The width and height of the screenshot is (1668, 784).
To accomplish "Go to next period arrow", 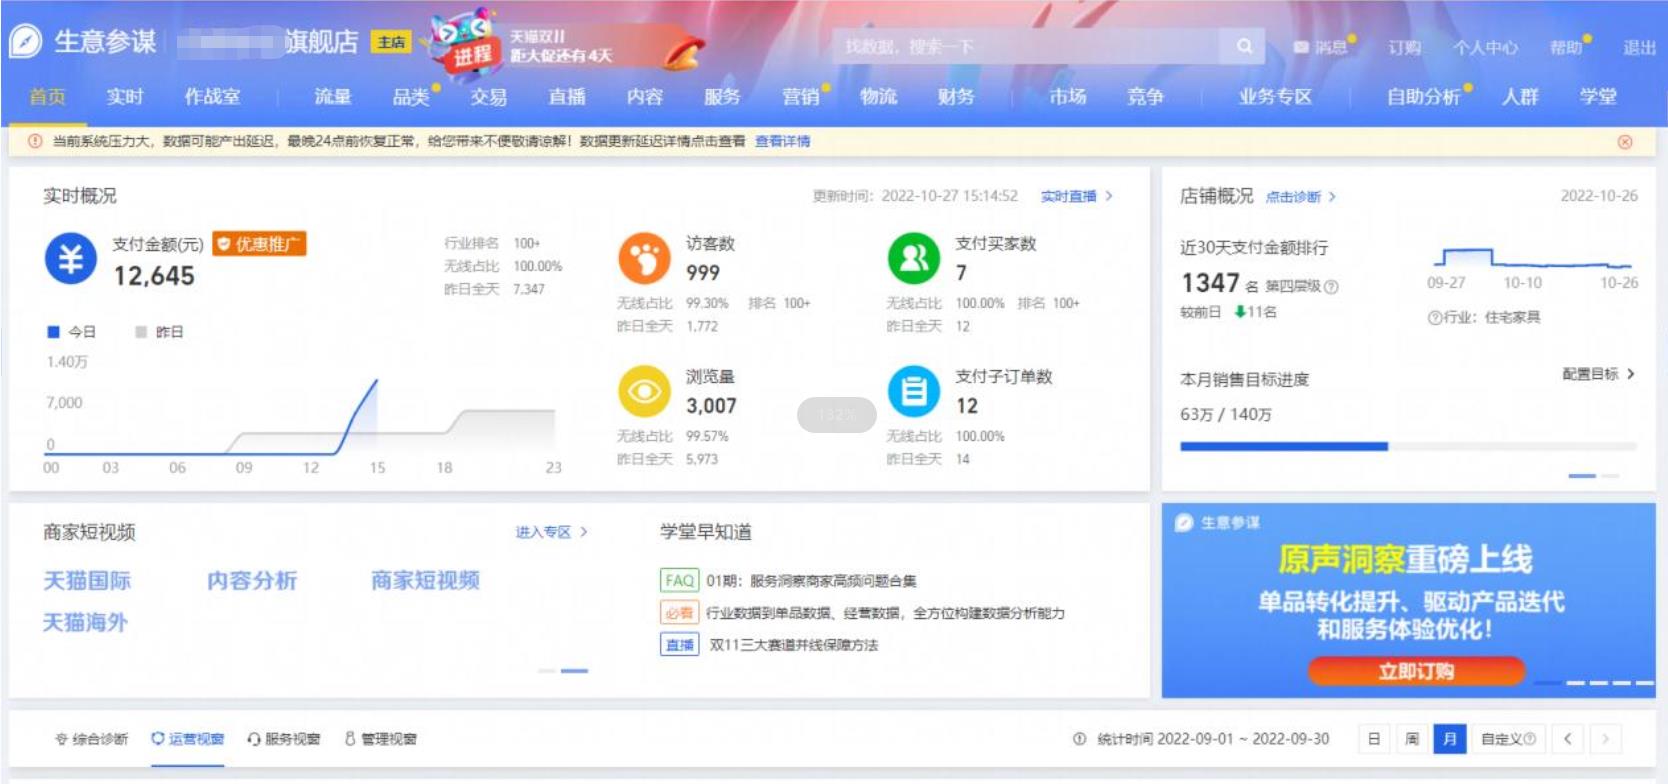I will (x=1606, y=739).
